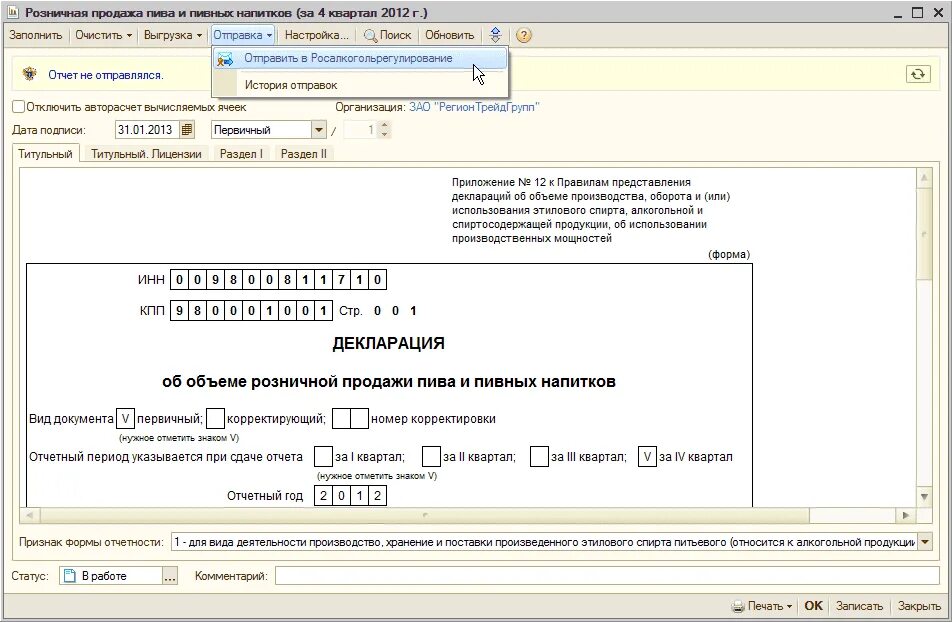
Task: Open the Очистить dropdown menu
Action: click(103, 35)
